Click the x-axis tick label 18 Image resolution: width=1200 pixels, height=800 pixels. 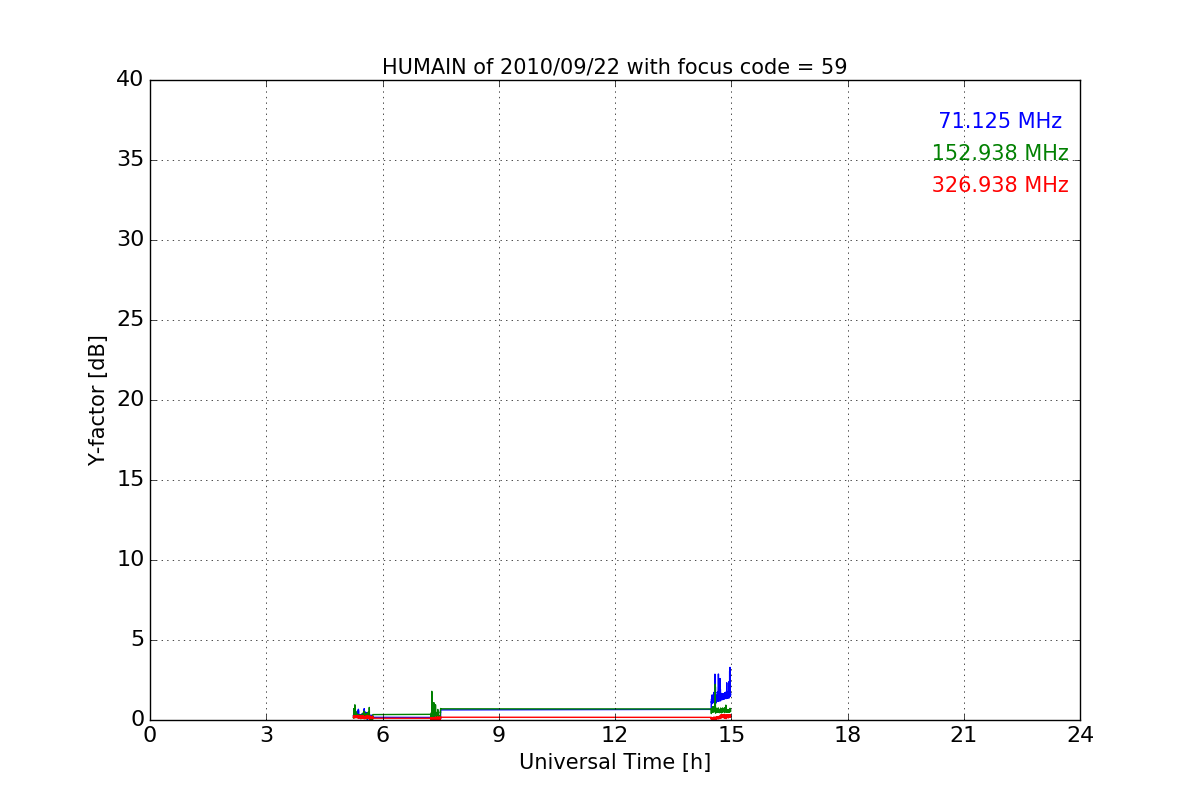click(x=848, y=734)
